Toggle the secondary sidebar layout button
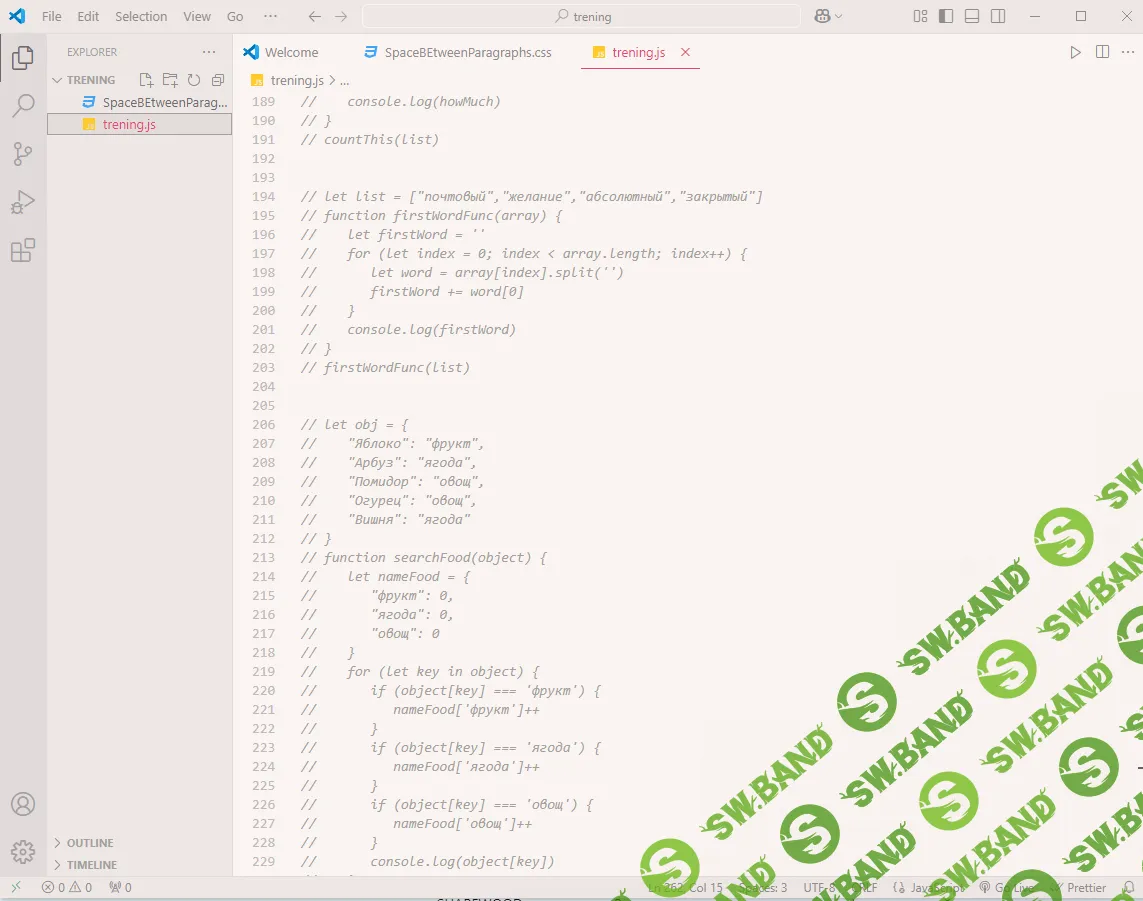 coord(998,16)
